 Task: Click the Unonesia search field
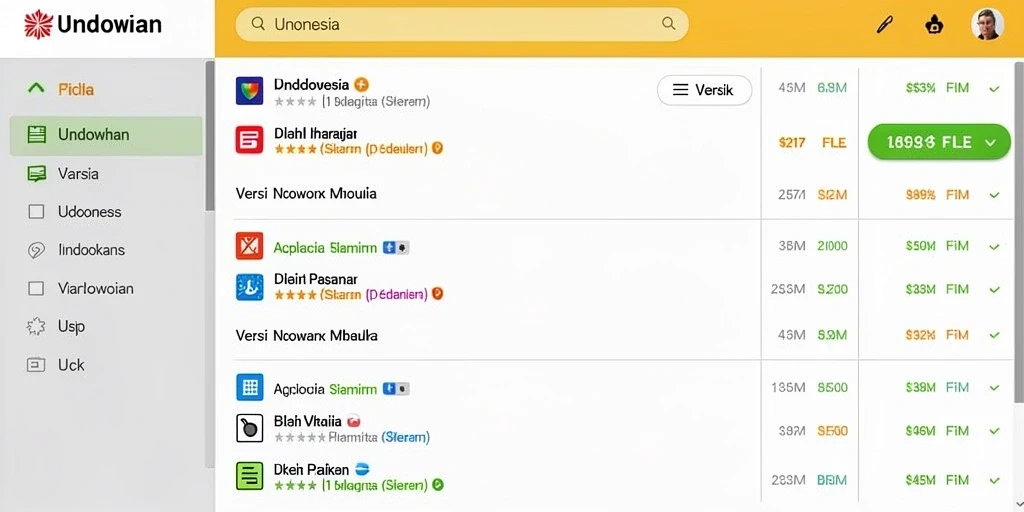[x=462, y=24]
